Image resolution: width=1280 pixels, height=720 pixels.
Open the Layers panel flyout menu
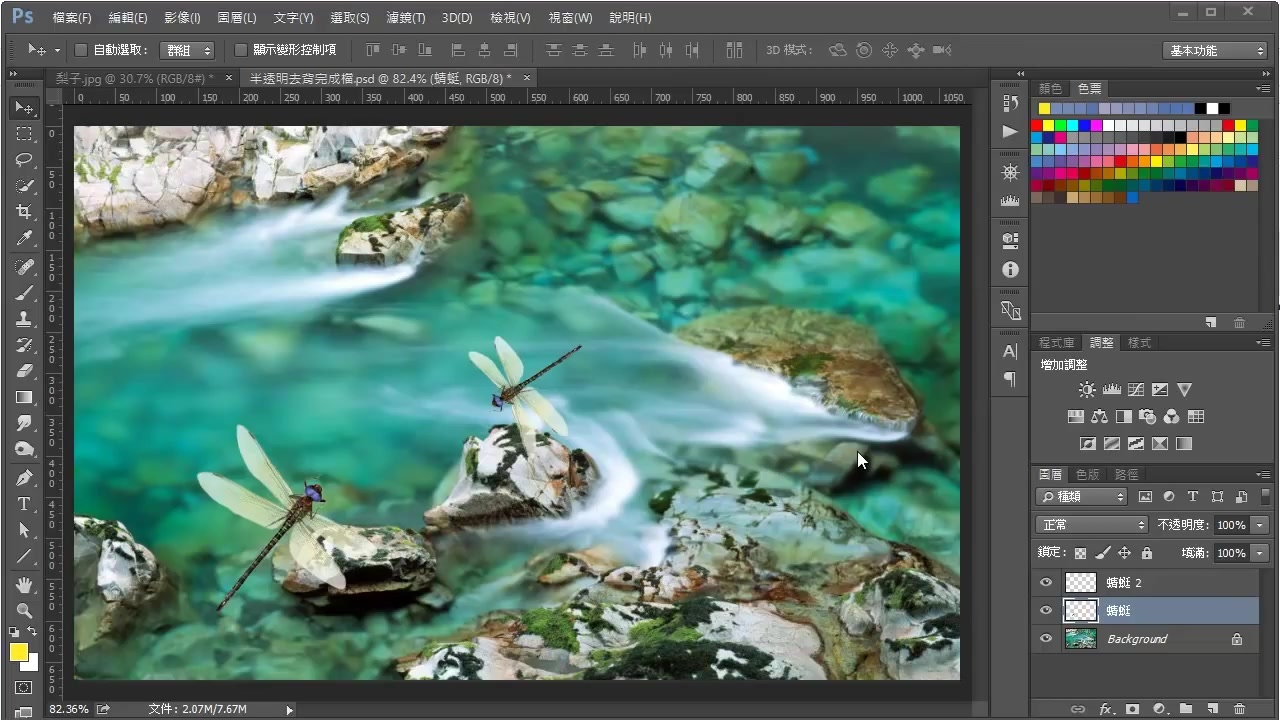click(1263, 474)
